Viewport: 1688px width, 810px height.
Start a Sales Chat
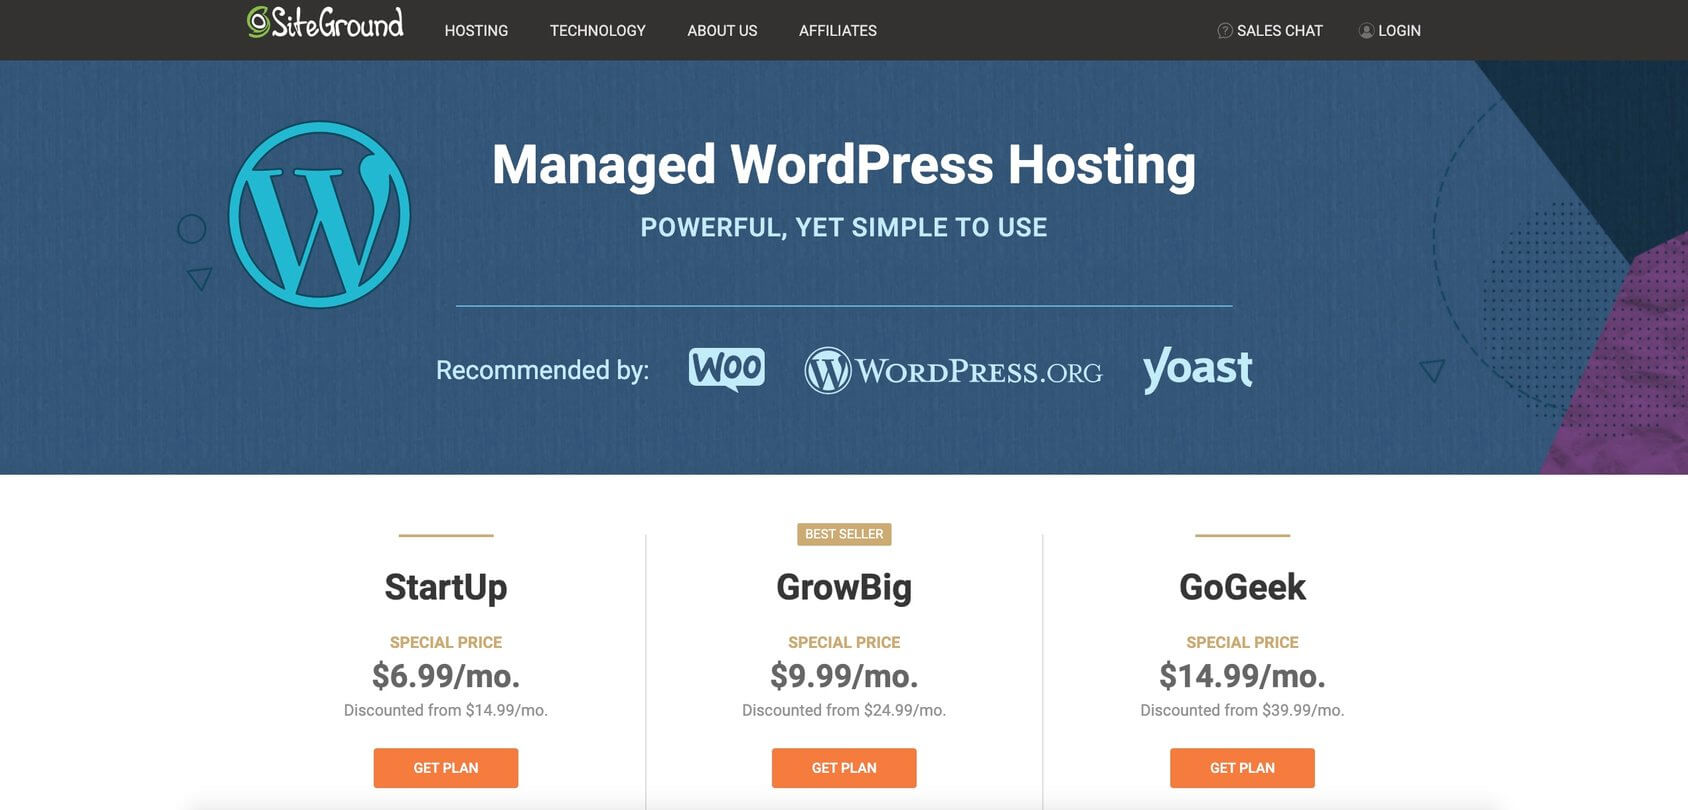[x=1279, y=31]
